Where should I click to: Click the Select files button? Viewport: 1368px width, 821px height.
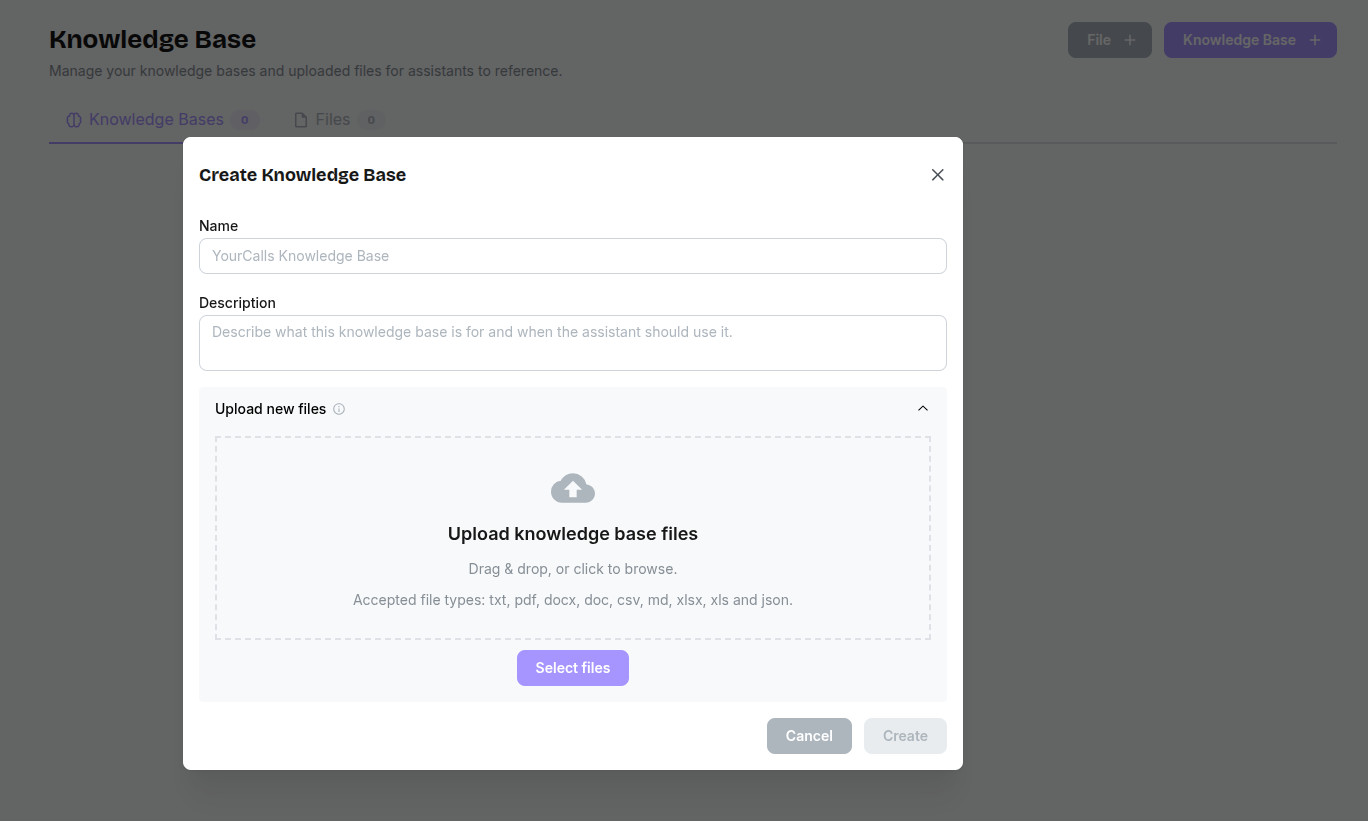[x=573, y=668]
